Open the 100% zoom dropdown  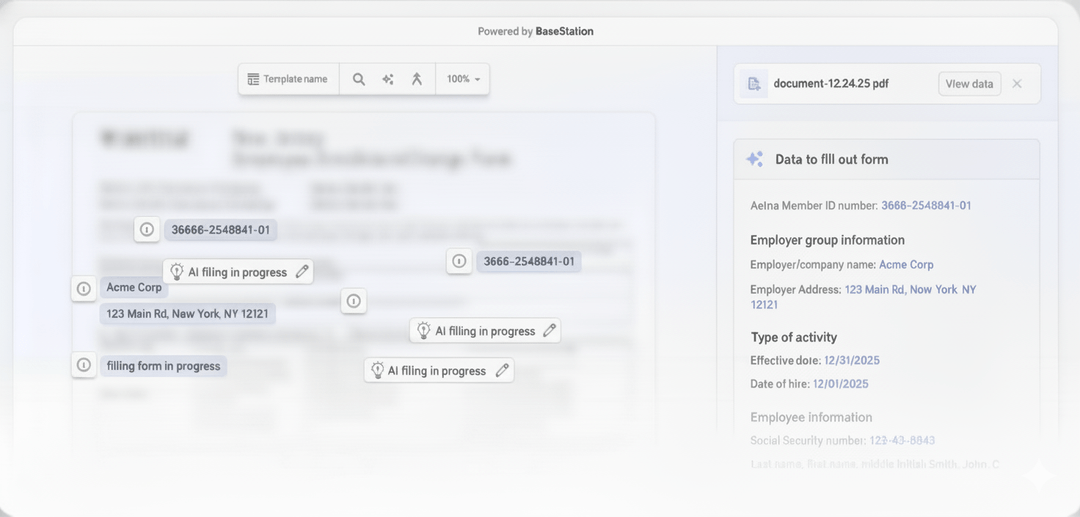(463, 79)
